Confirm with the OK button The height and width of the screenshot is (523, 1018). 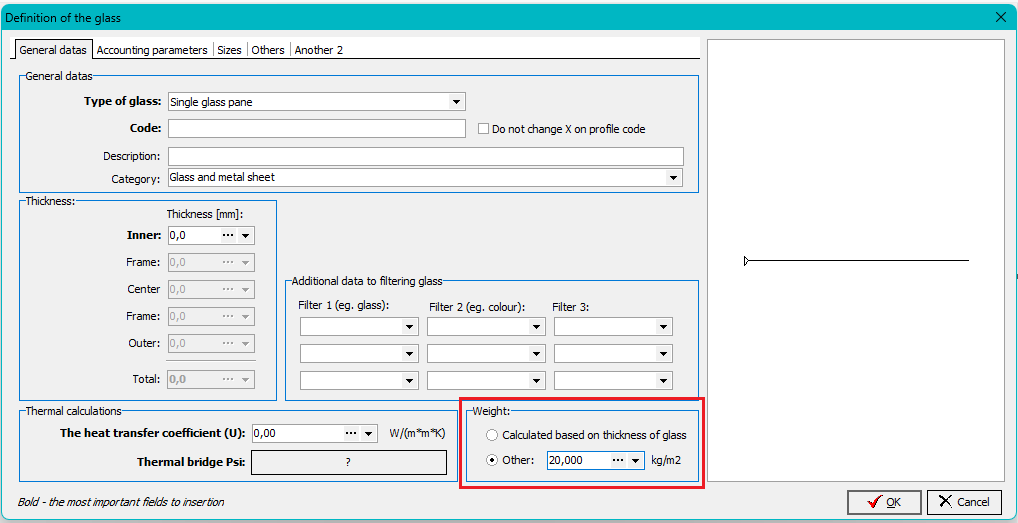tap(884, 502)
